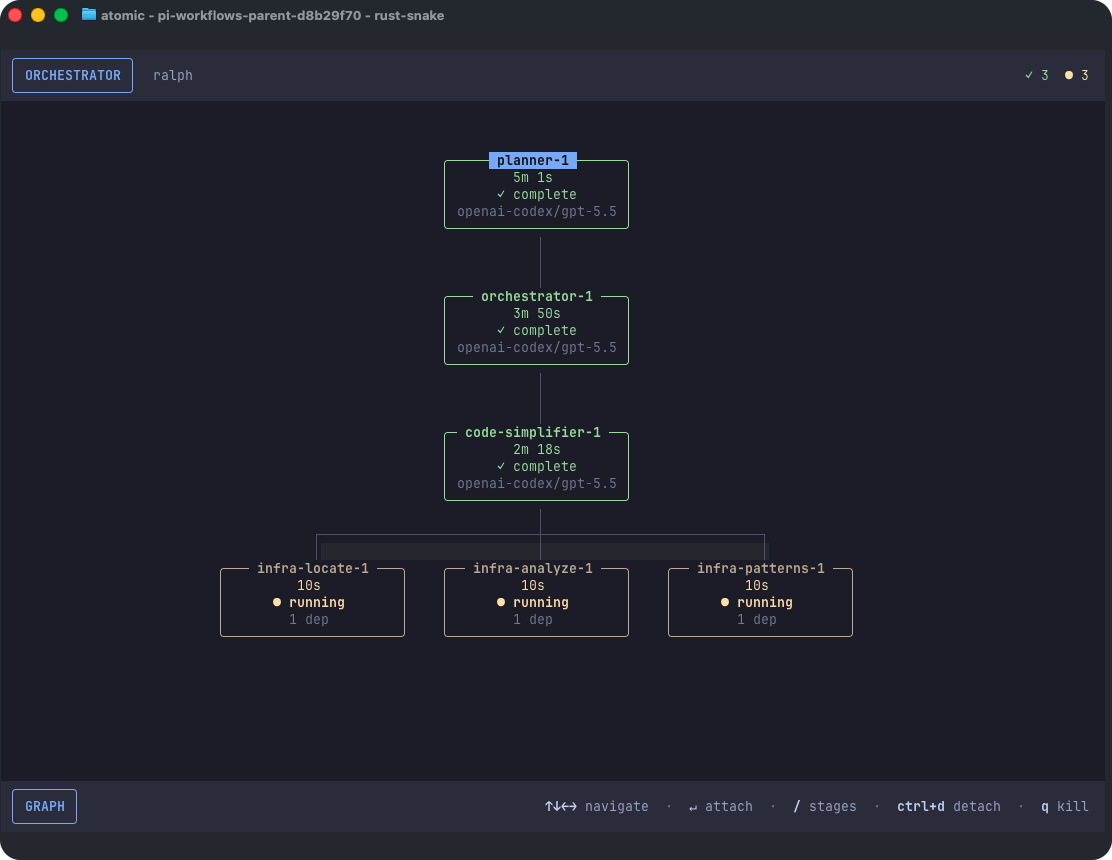Viewport: 1112px width, 860px height.
Task: Click running status in infra-analyze-1
Action: click(533, 602)
